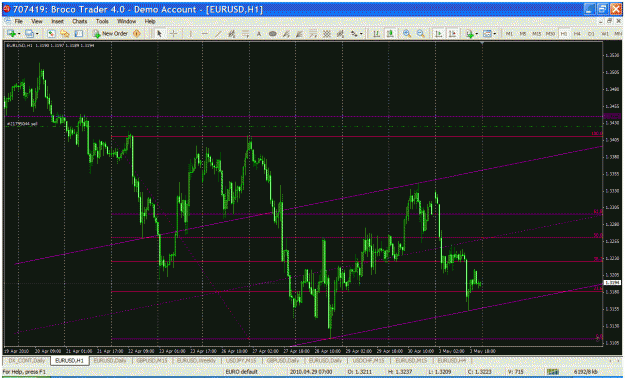
Task: Switch to M15 timeframe
Action: [537, 34]
